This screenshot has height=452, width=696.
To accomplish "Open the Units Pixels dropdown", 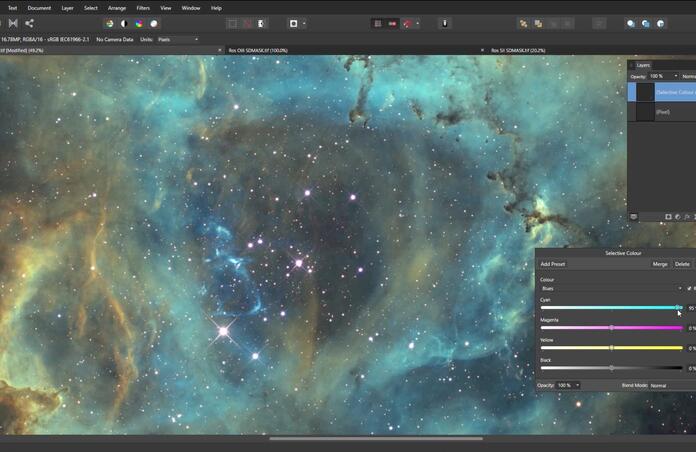I will coord(178,40).
